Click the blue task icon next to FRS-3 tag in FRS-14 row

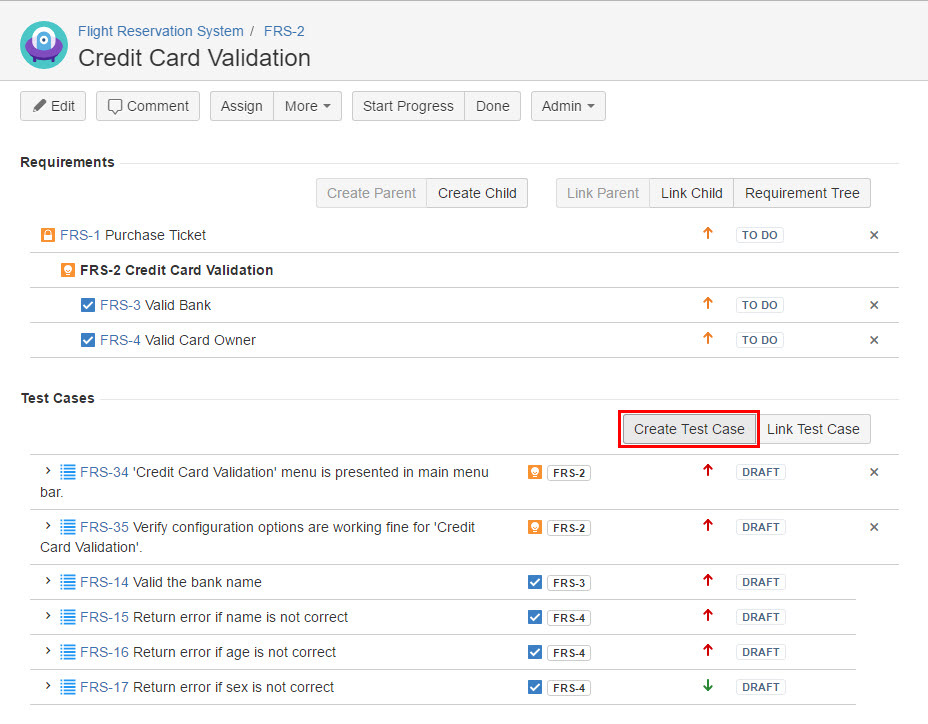535,582
